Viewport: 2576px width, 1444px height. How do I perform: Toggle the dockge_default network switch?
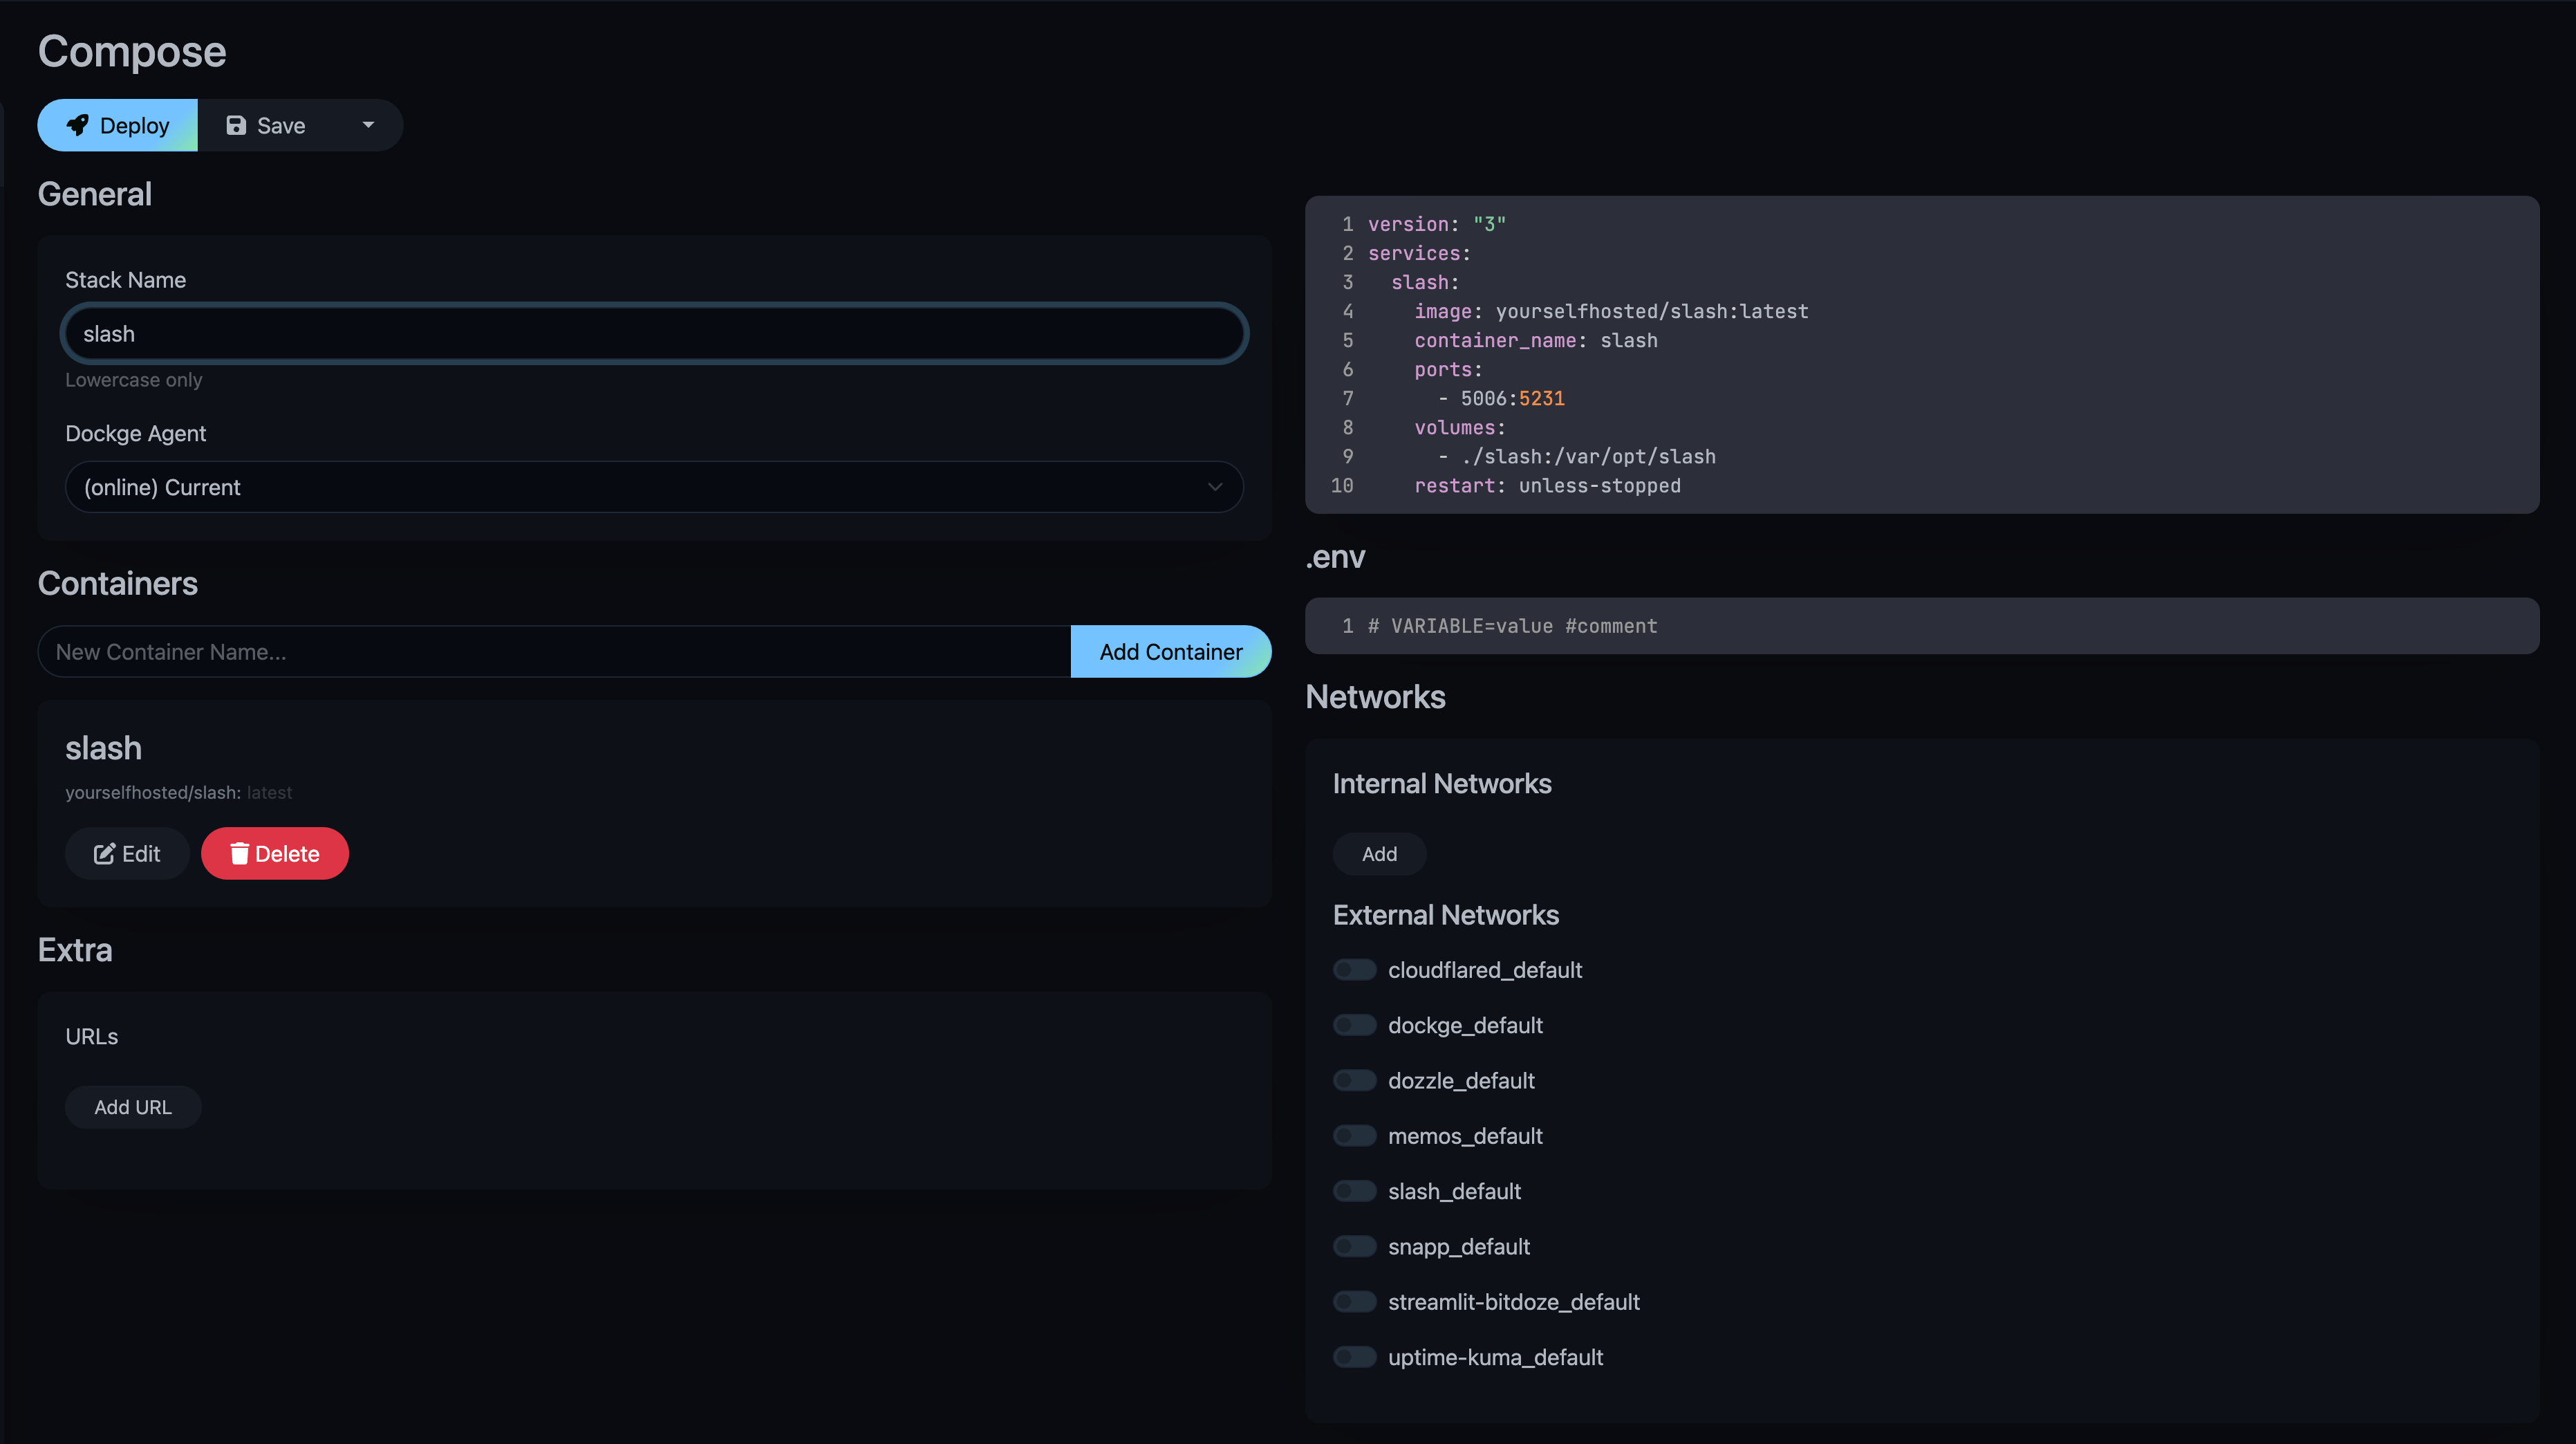point(1354,1025)
